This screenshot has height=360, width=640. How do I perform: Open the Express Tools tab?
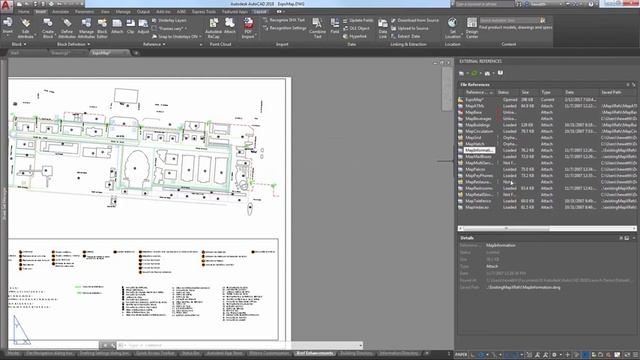204,12
